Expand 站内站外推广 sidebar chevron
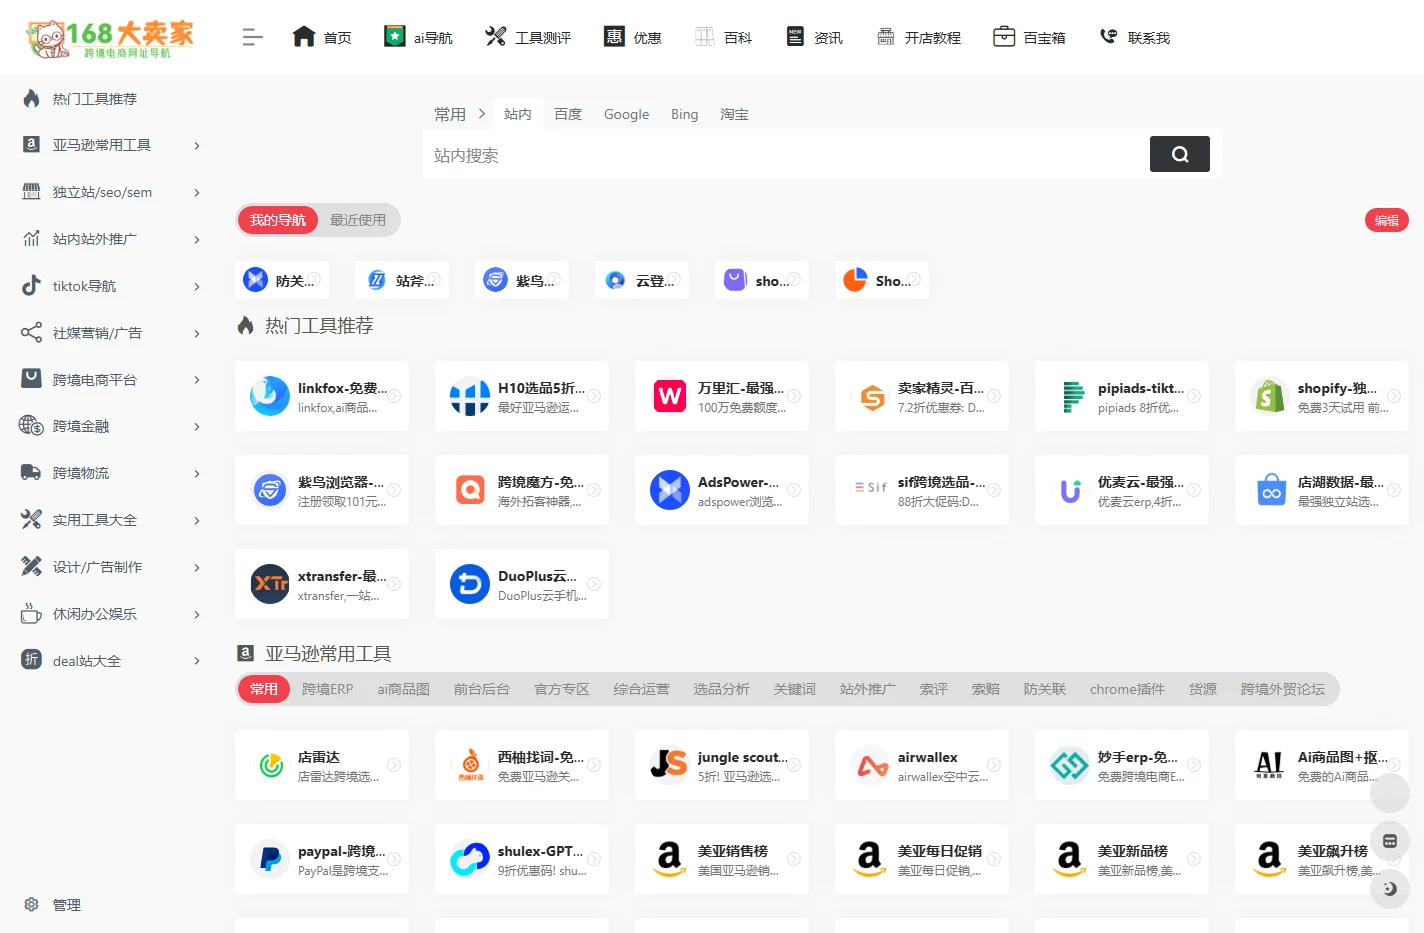The width and height of the screenshot is (1424, 933). [x=197, y=240]
